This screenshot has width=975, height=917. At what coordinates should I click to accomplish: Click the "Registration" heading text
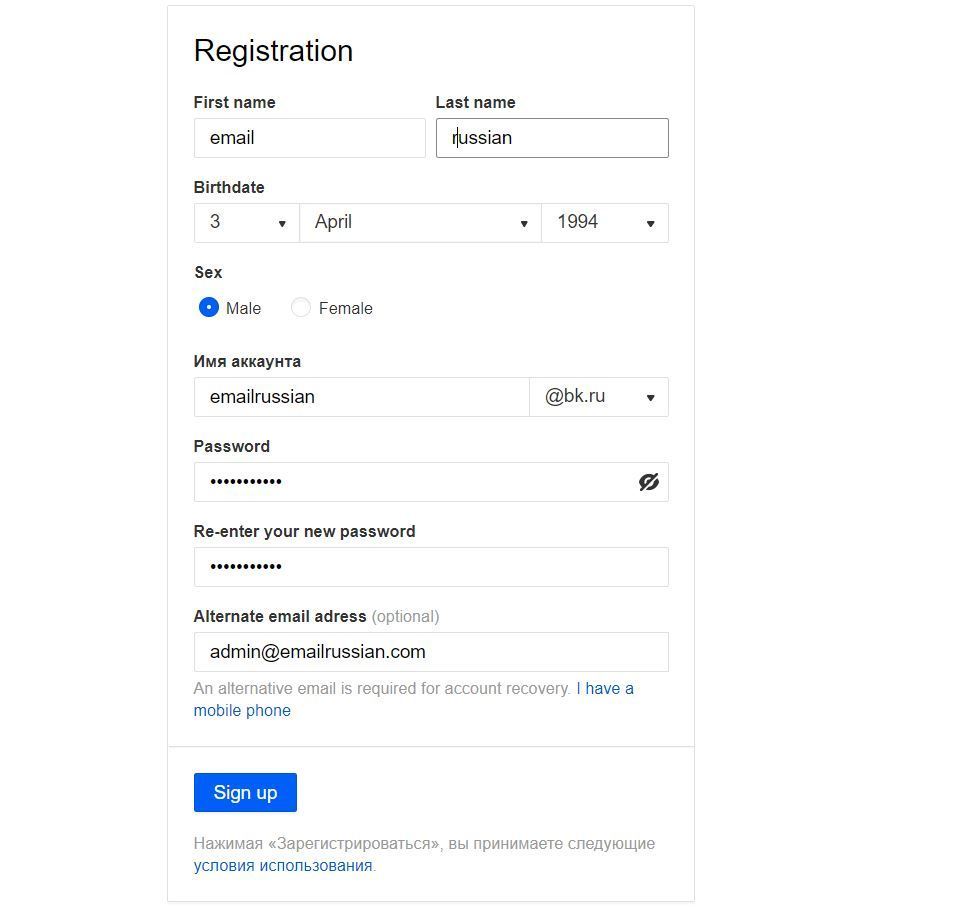[273, 51]
